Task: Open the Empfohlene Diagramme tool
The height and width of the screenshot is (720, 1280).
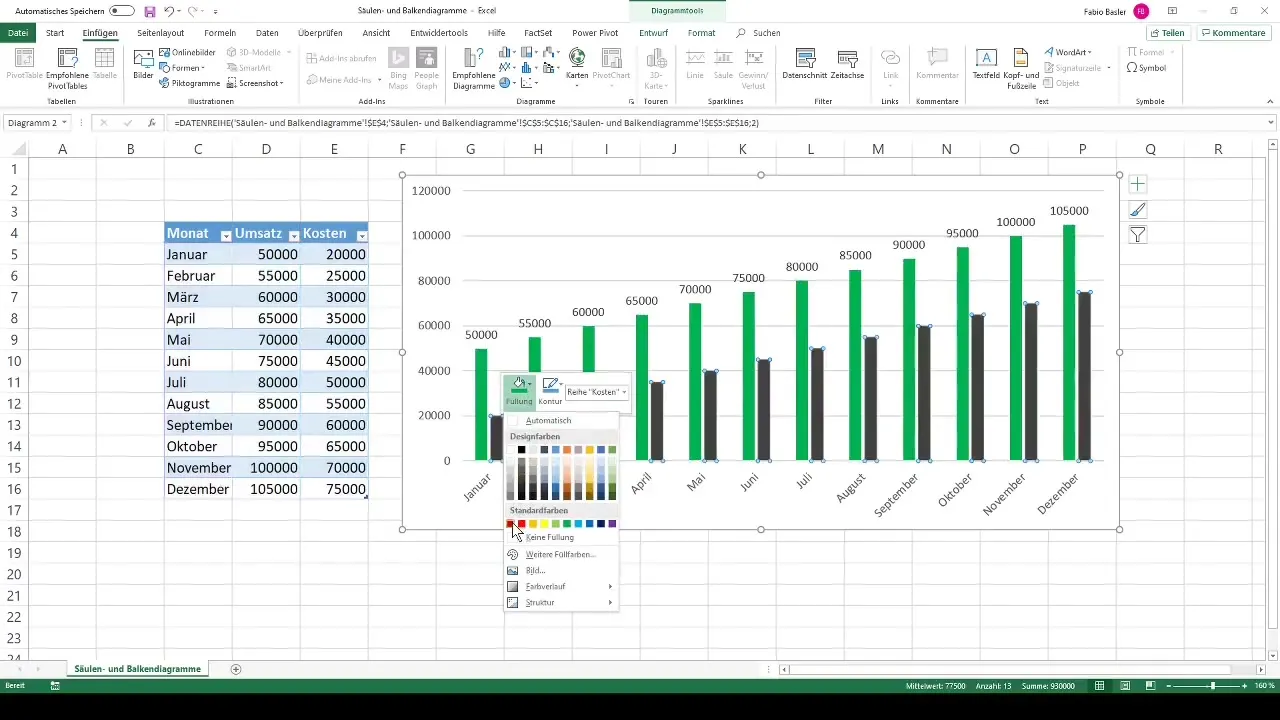Action: (475, 68)
